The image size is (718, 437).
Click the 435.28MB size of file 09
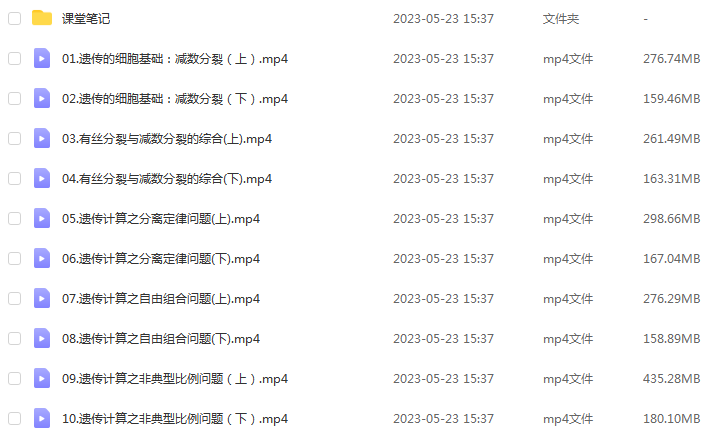click(x=671, y=379)
